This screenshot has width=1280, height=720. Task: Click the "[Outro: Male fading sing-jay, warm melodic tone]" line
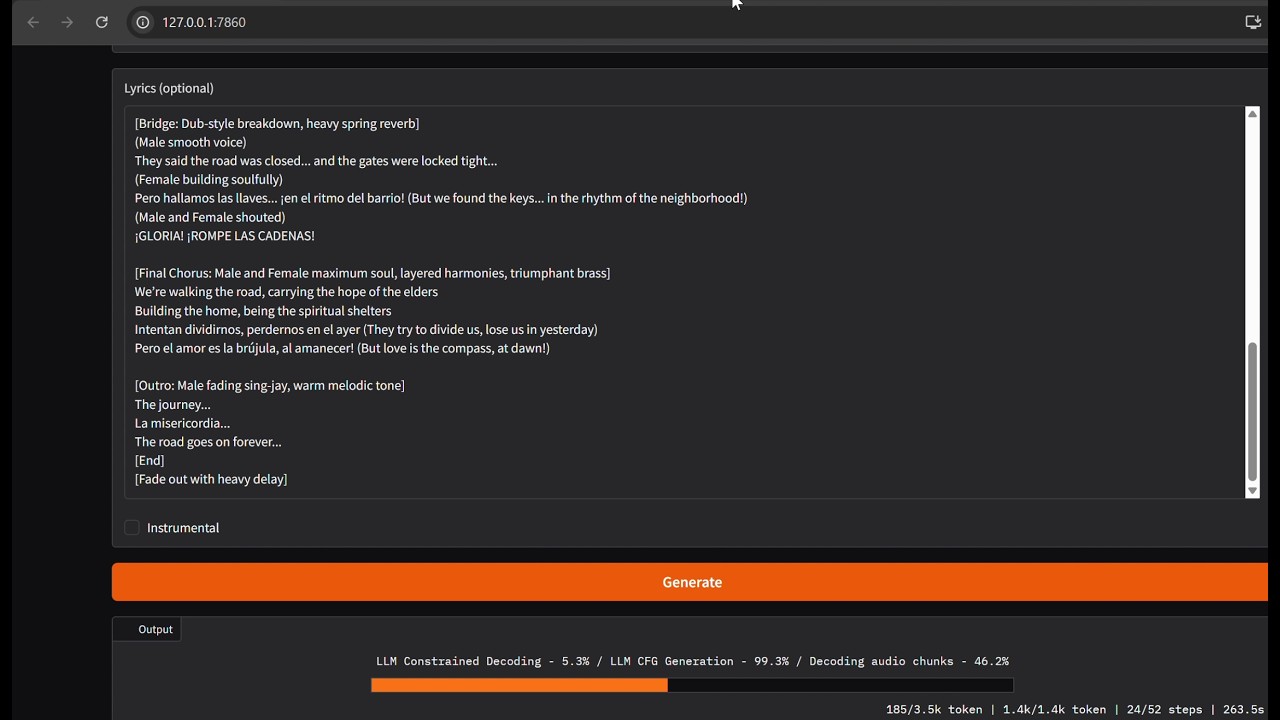tap(270, 385)
